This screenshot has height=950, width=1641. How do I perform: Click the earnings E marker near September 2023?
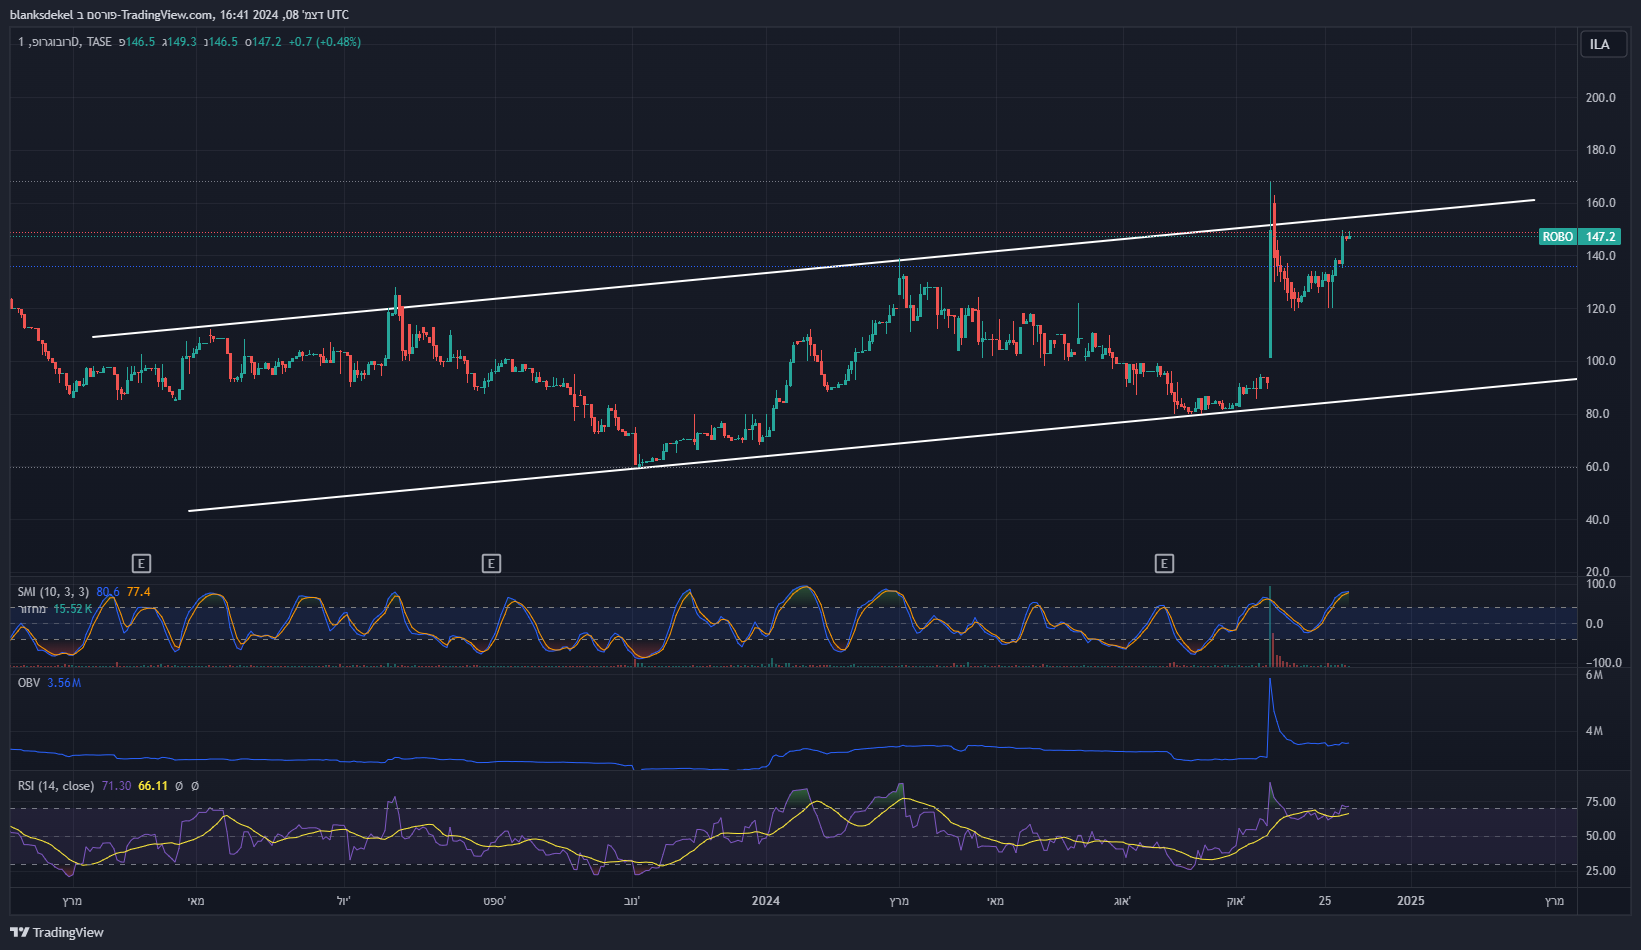coord(491,564)
